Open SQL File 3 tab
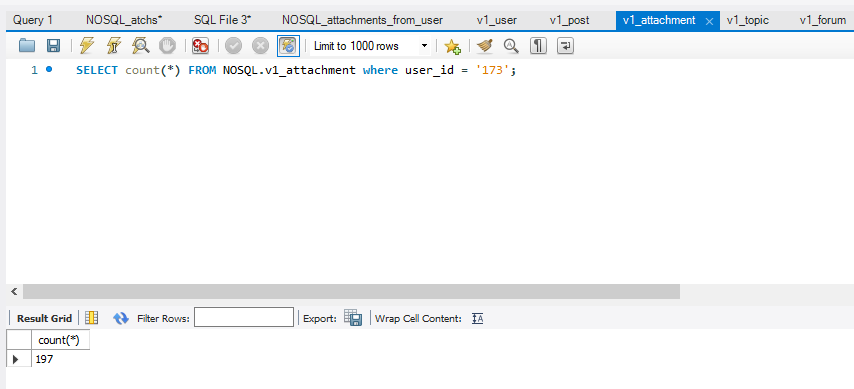Viewport: 854px width, 389px height. [x=222, y=20]
